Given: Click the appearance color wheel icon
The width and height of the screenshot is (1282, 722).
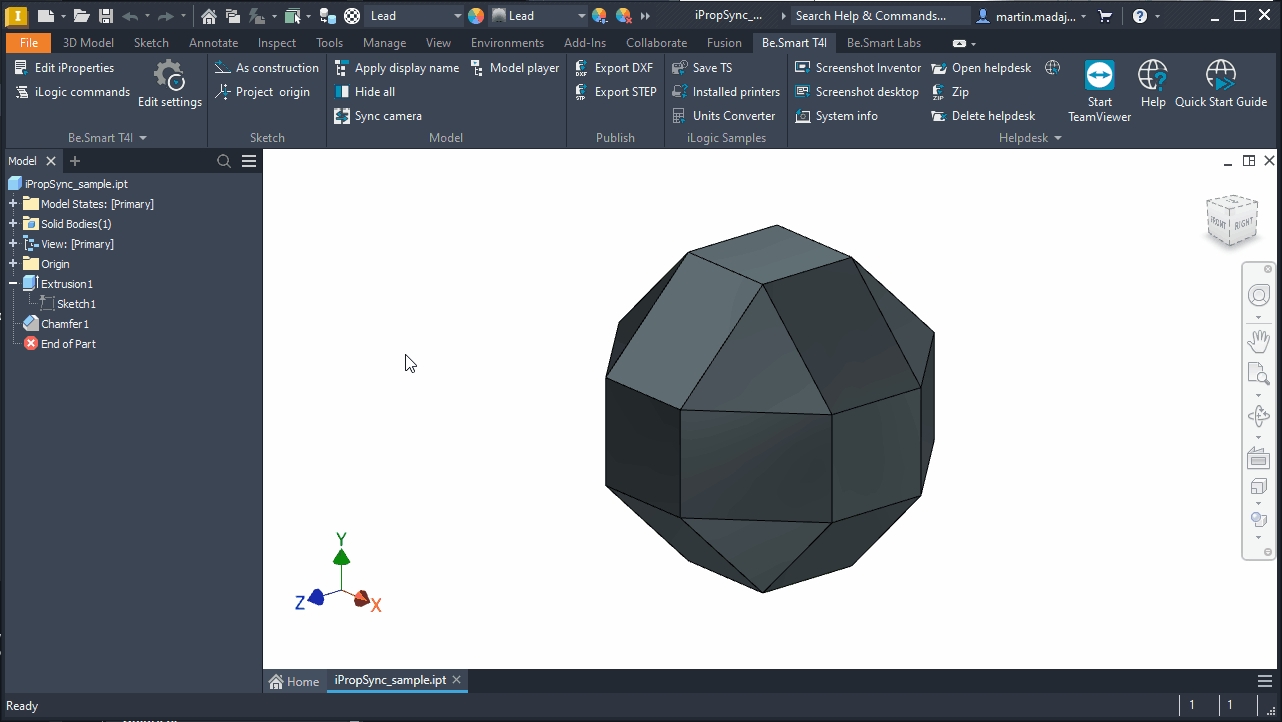Looking at the screenshot, I should (476, 16).
